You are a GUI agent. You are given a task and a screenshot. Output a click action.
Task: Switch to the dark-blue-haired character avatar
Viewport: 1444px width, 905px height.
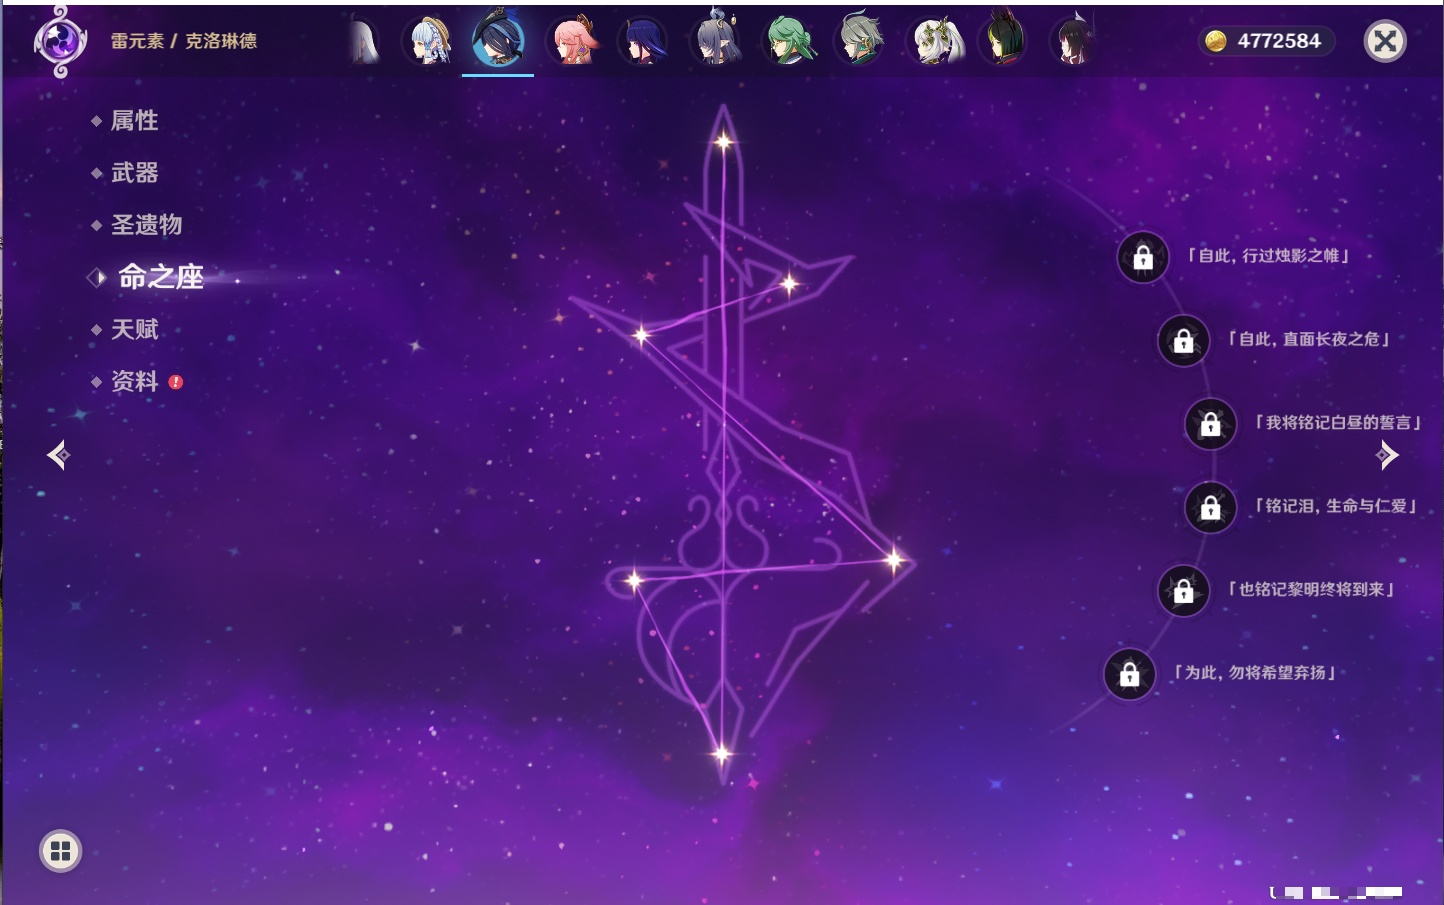point(643,41)
